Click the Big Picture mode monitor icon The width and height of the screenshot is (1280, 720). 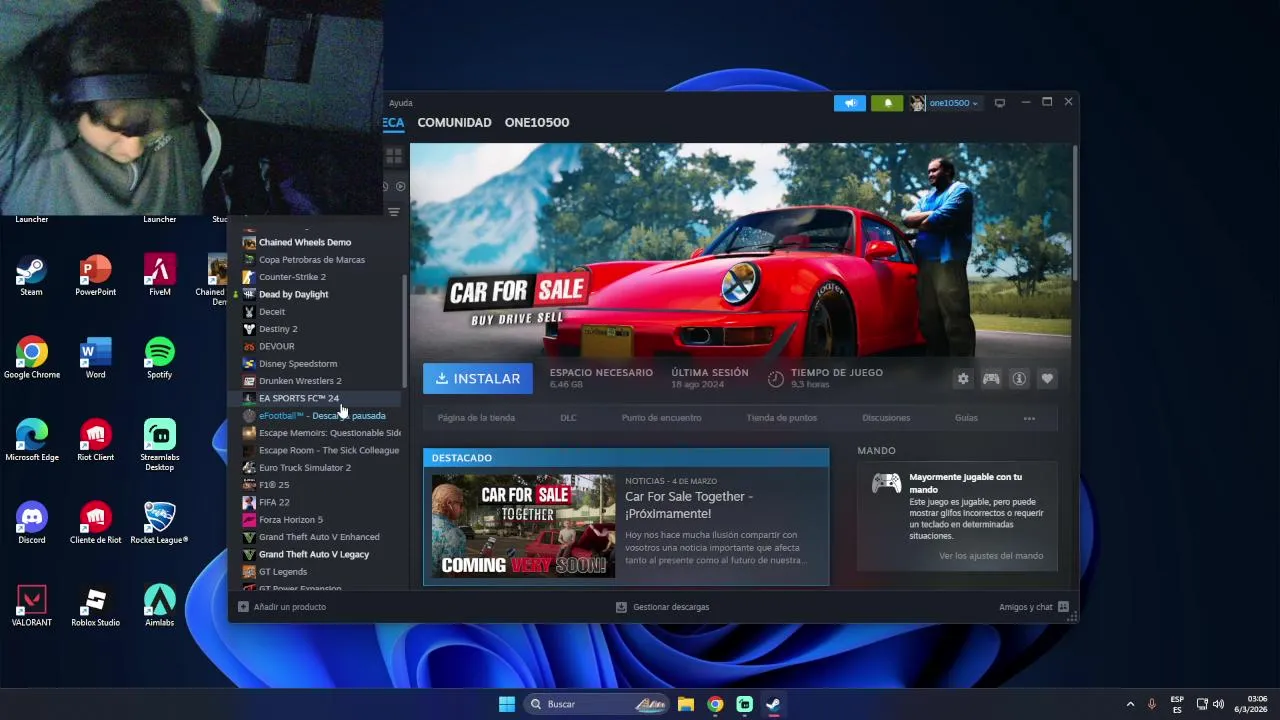[x=999, y=103]
